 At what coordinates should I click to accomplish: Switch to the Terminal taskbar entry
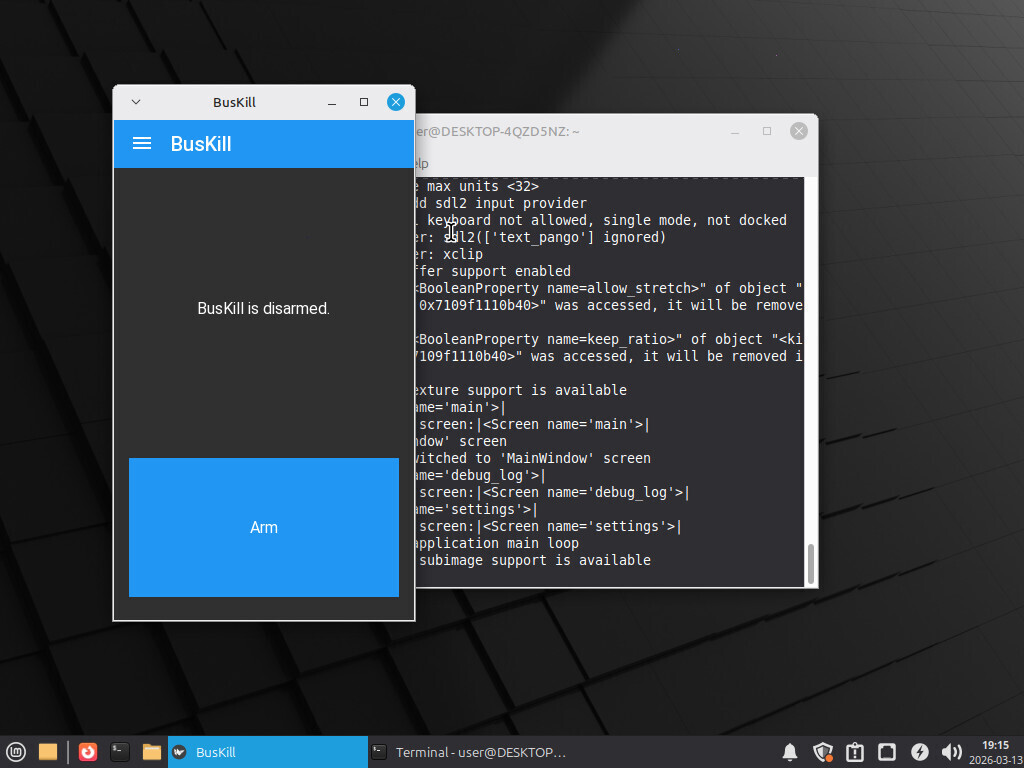468,752
